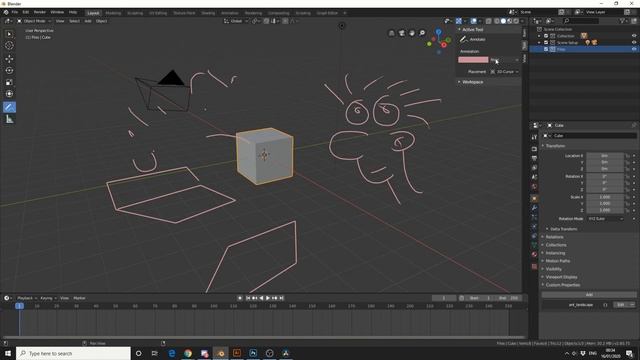Toggle viewport overlays button
Image resolution: width=640 pixels, height=360 pixels.
pyautogui.click(x=473, y=21)
